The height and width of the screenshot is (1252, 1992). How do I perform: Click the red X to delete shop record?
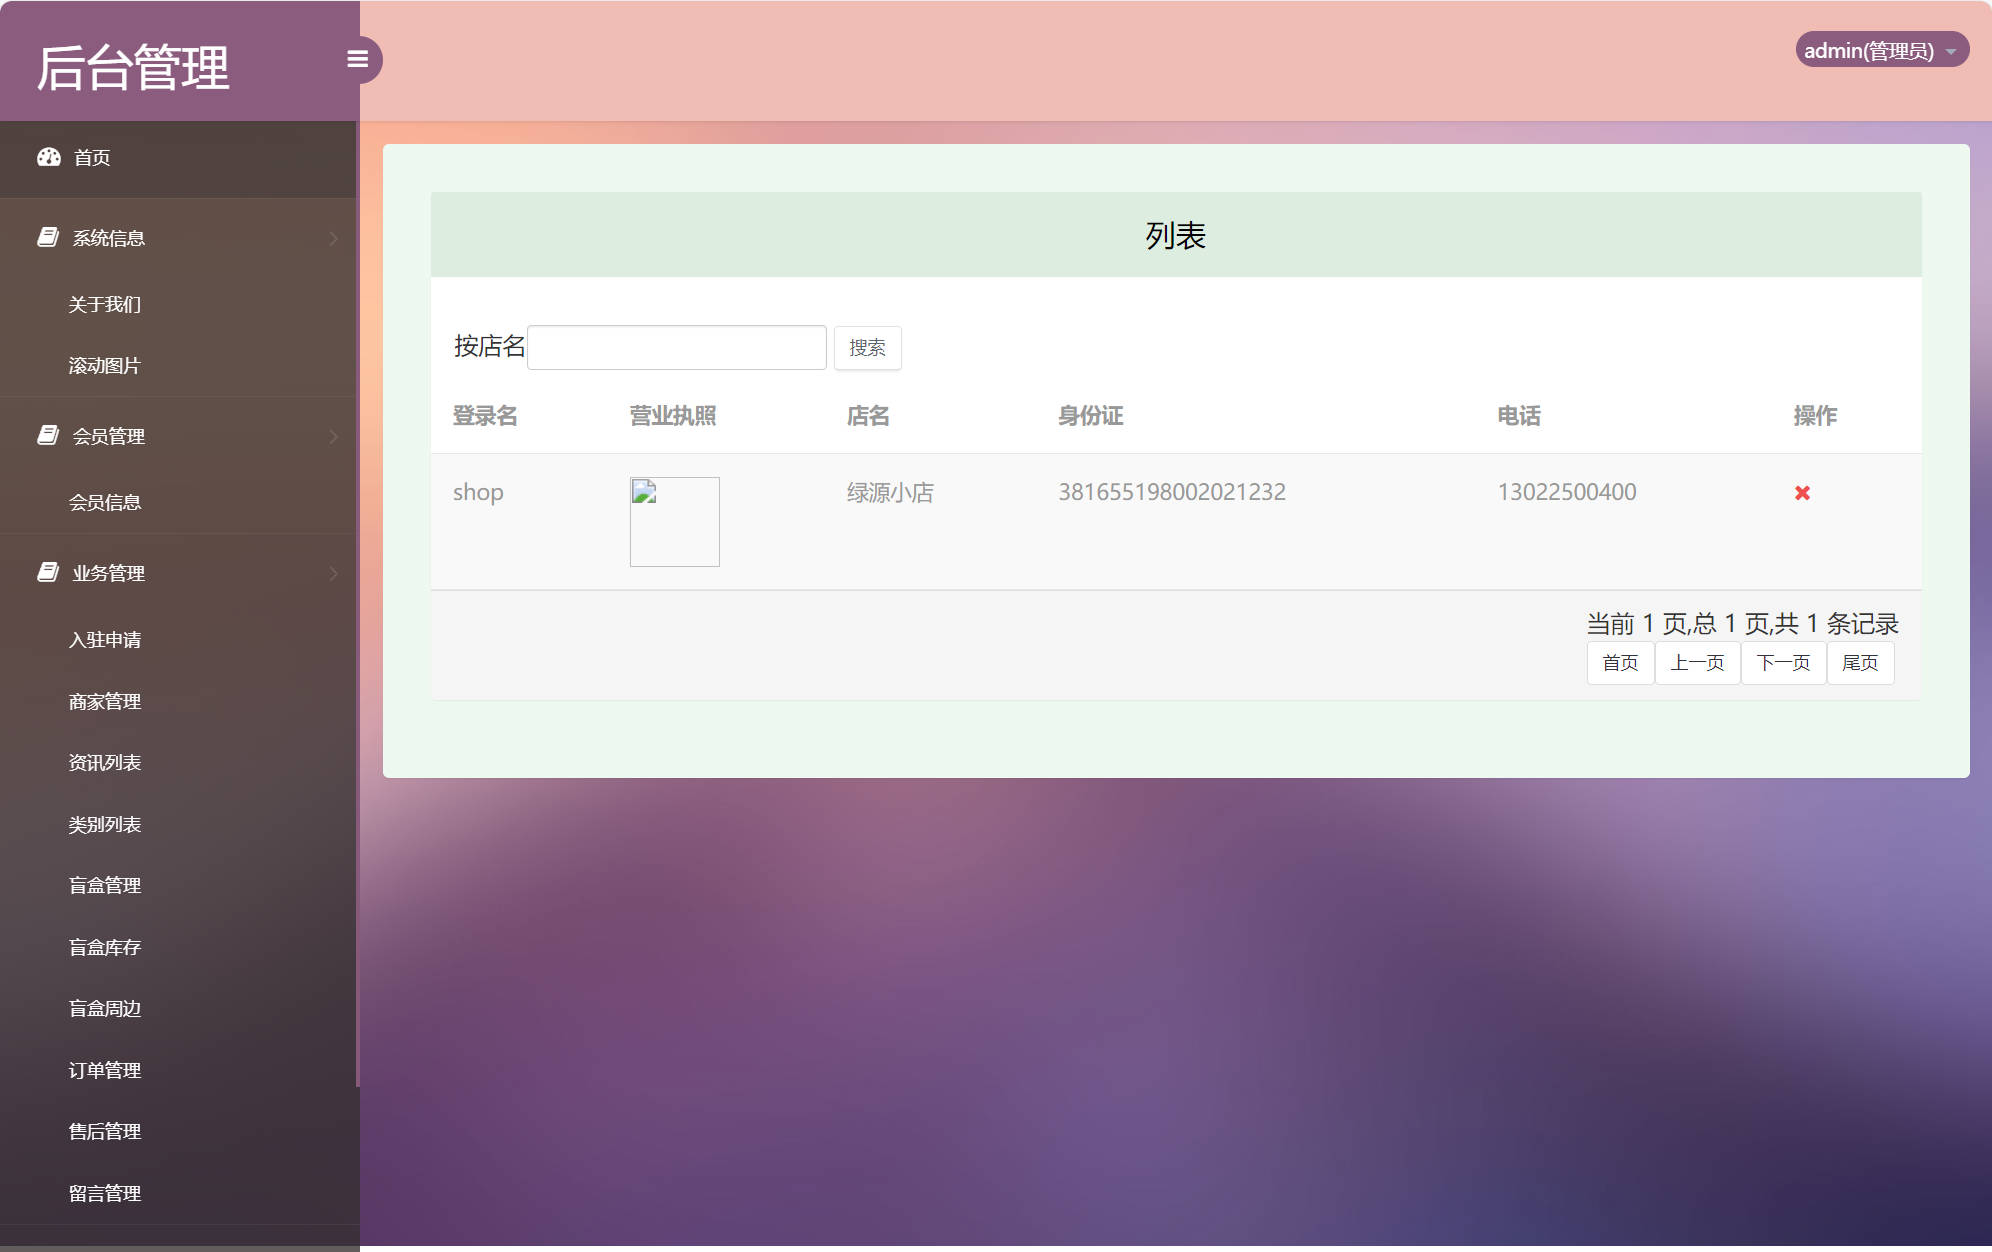tap(1802, 493)
